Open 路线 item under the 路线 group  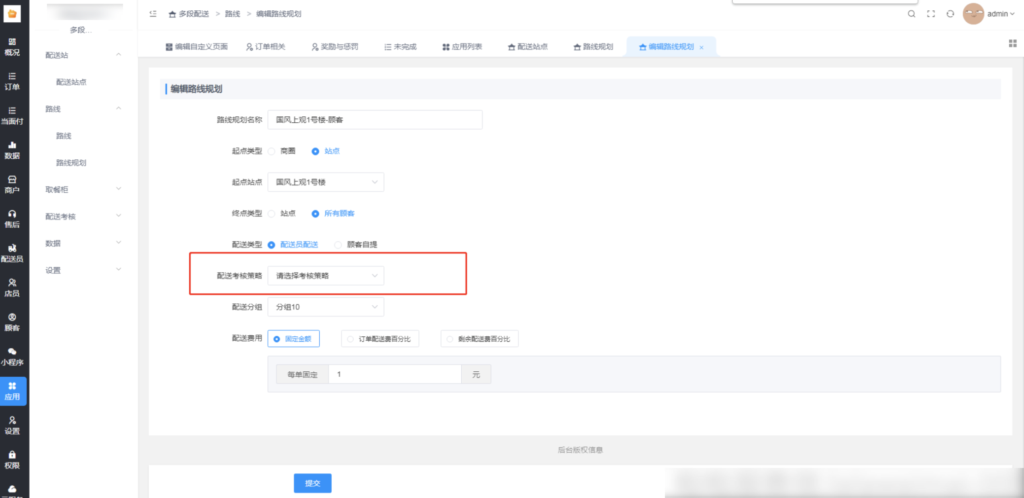63,136
